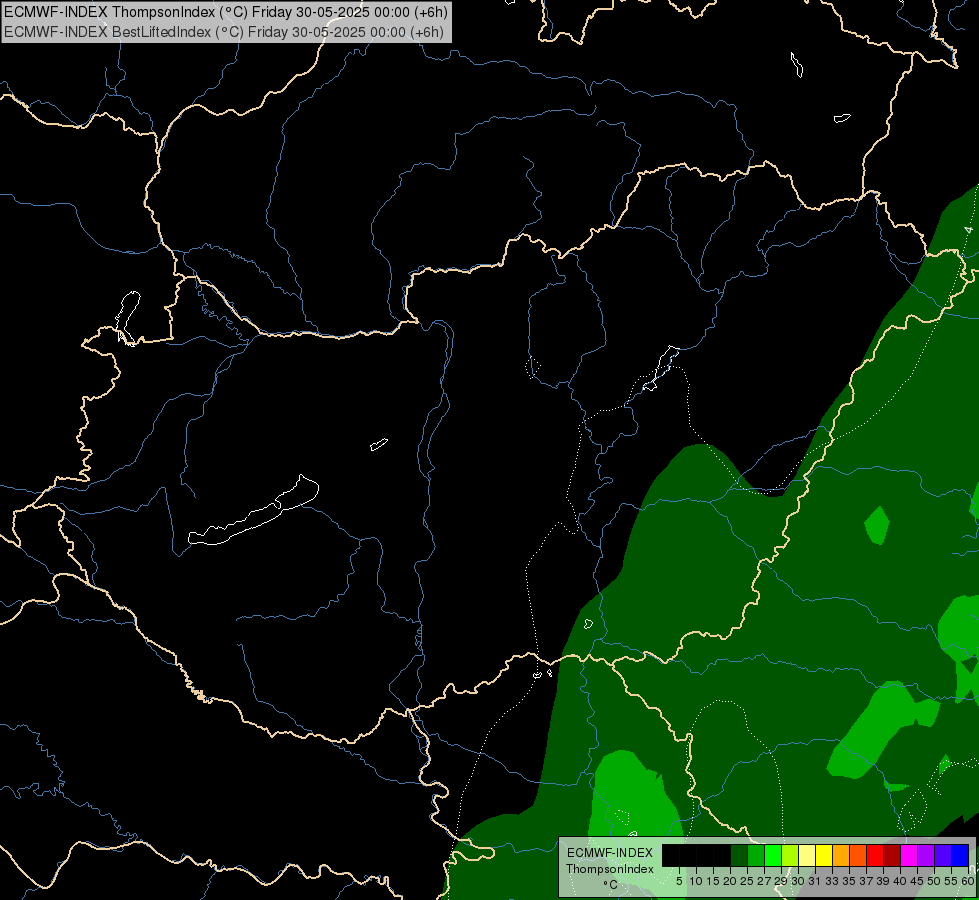The width and height of the screenshot is (979, 900).
Task: Select the dark red 39–40 legend swatch
Action: coord(892,855)
